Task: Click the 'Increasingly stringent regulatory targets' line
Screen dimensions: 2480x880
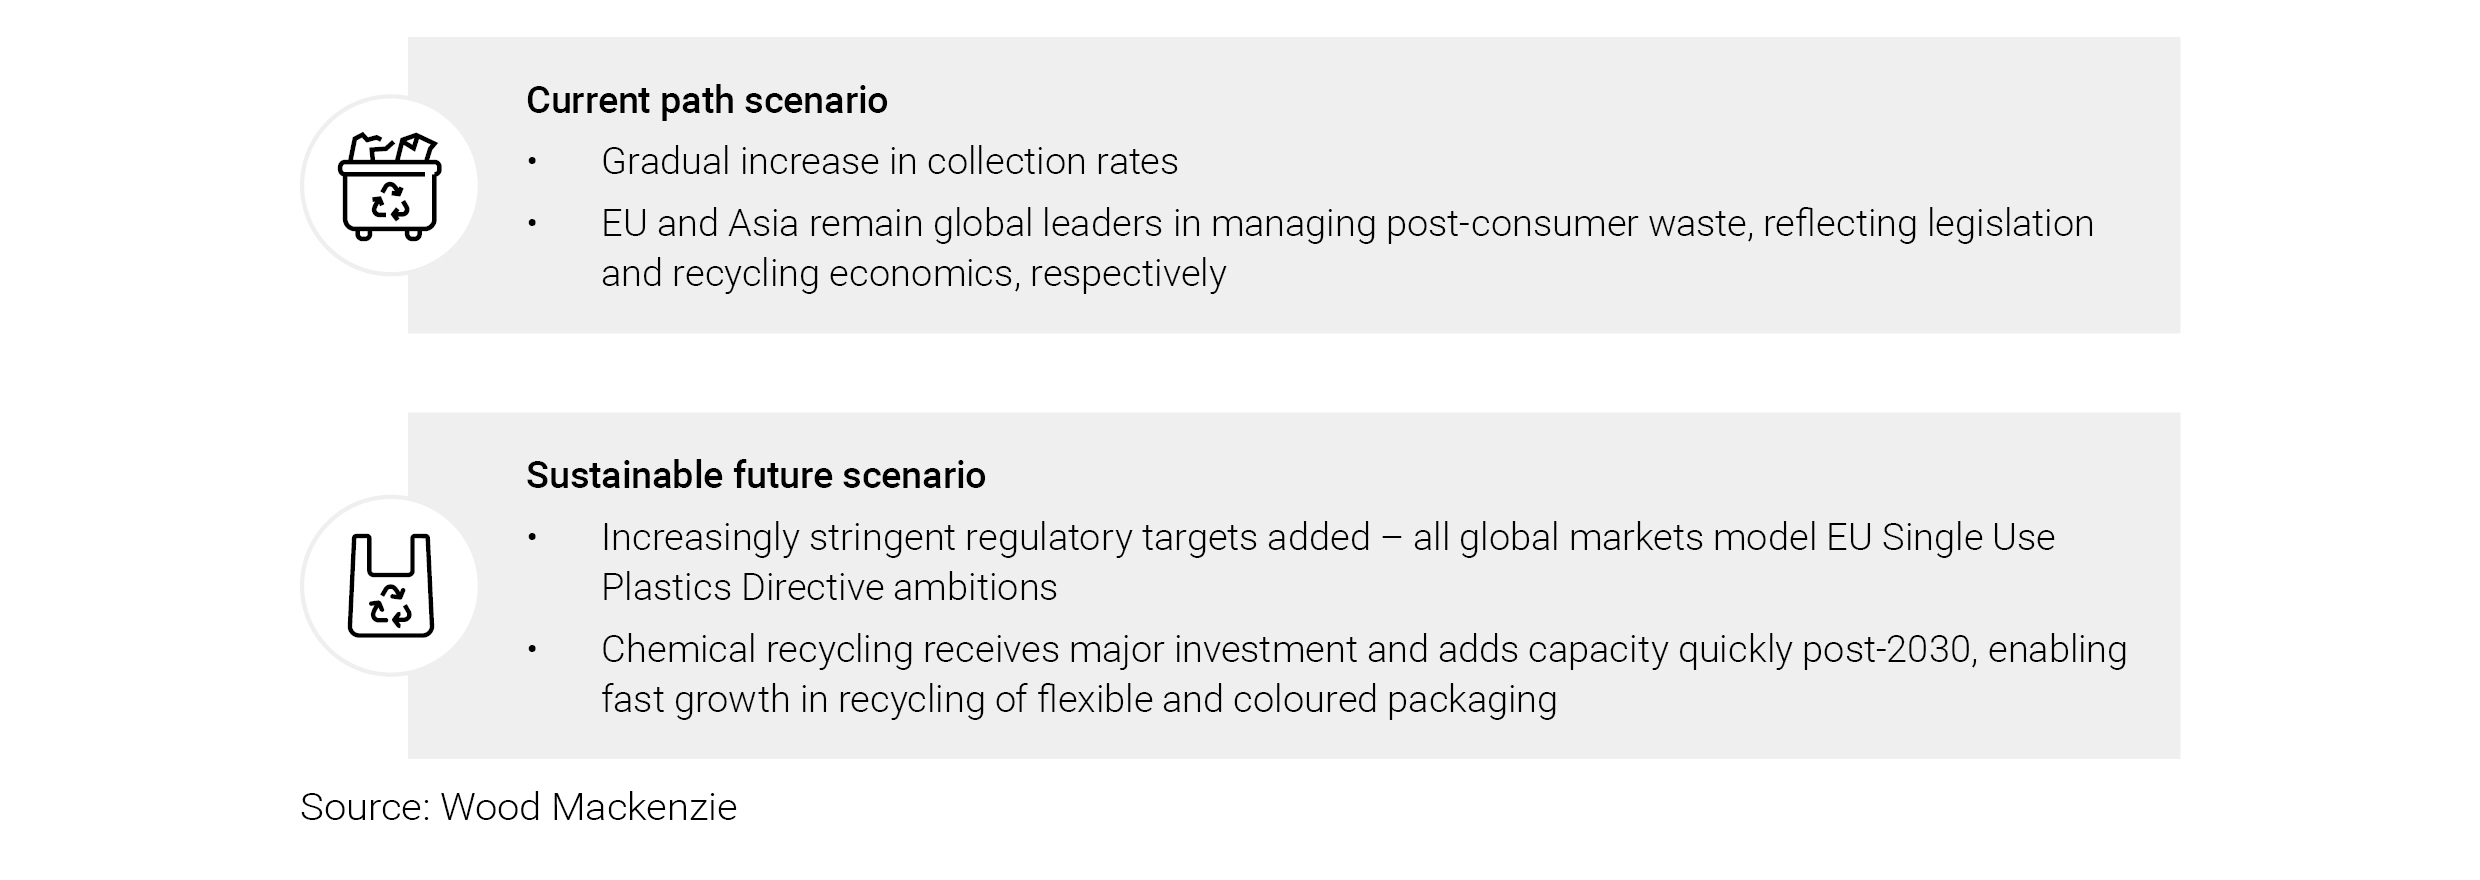Action: point(1327,538)
